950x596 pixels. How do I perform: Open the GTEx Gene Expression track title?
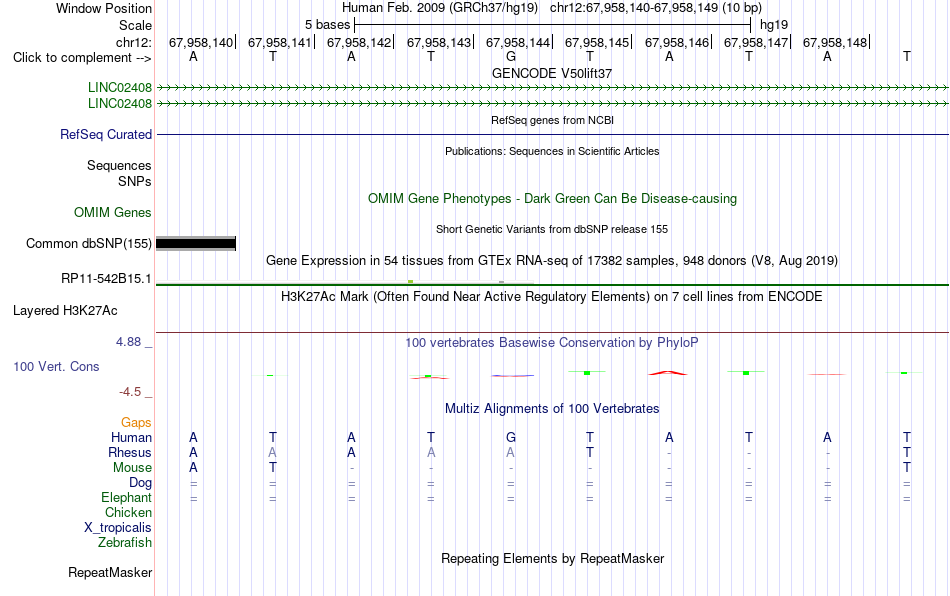pos(552,261)
